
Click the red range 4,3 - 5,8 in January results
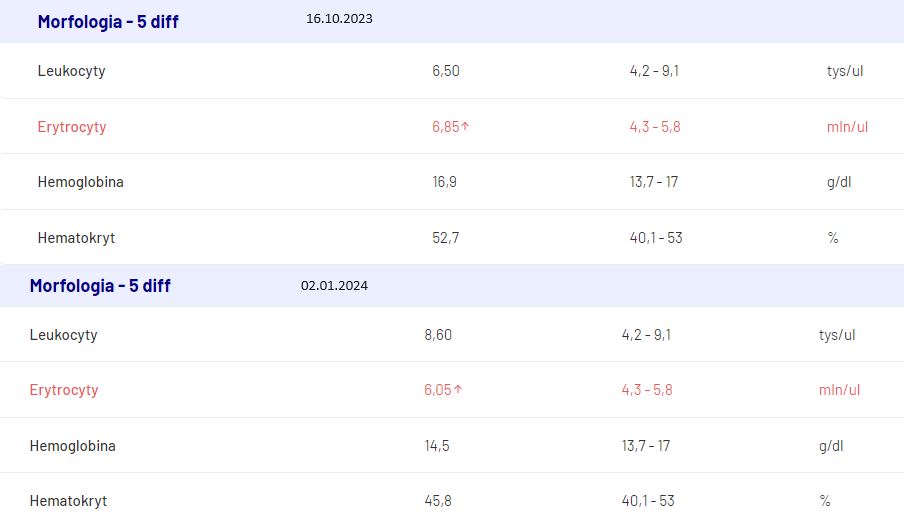click(647, 390)
